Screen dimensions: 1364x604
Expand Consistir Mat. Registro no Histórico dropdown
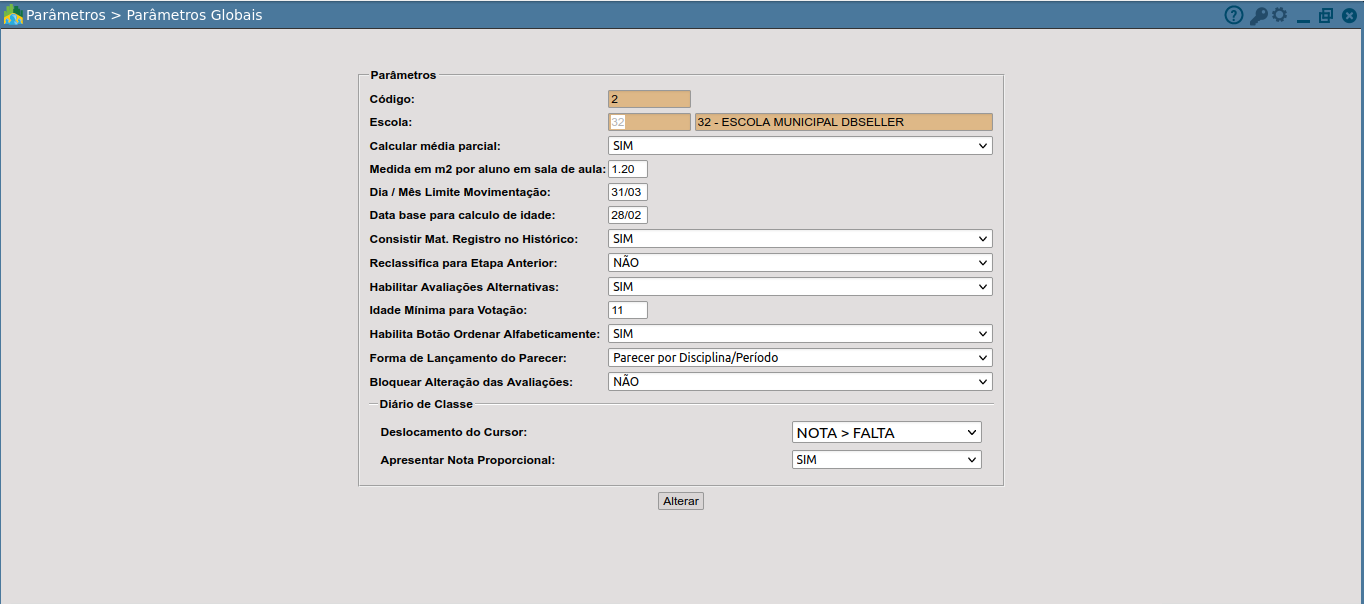(799, 239)
